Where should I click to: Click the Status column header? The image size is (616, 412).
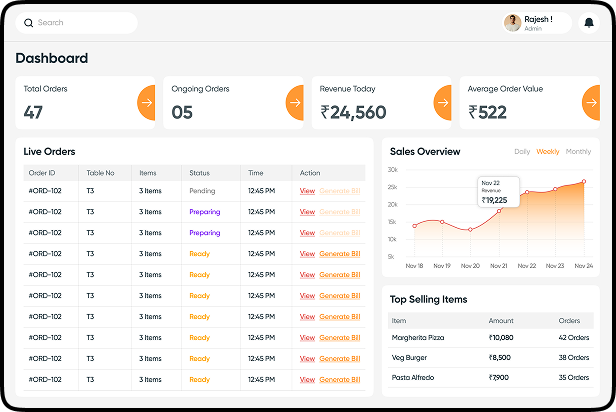(199, 173)
